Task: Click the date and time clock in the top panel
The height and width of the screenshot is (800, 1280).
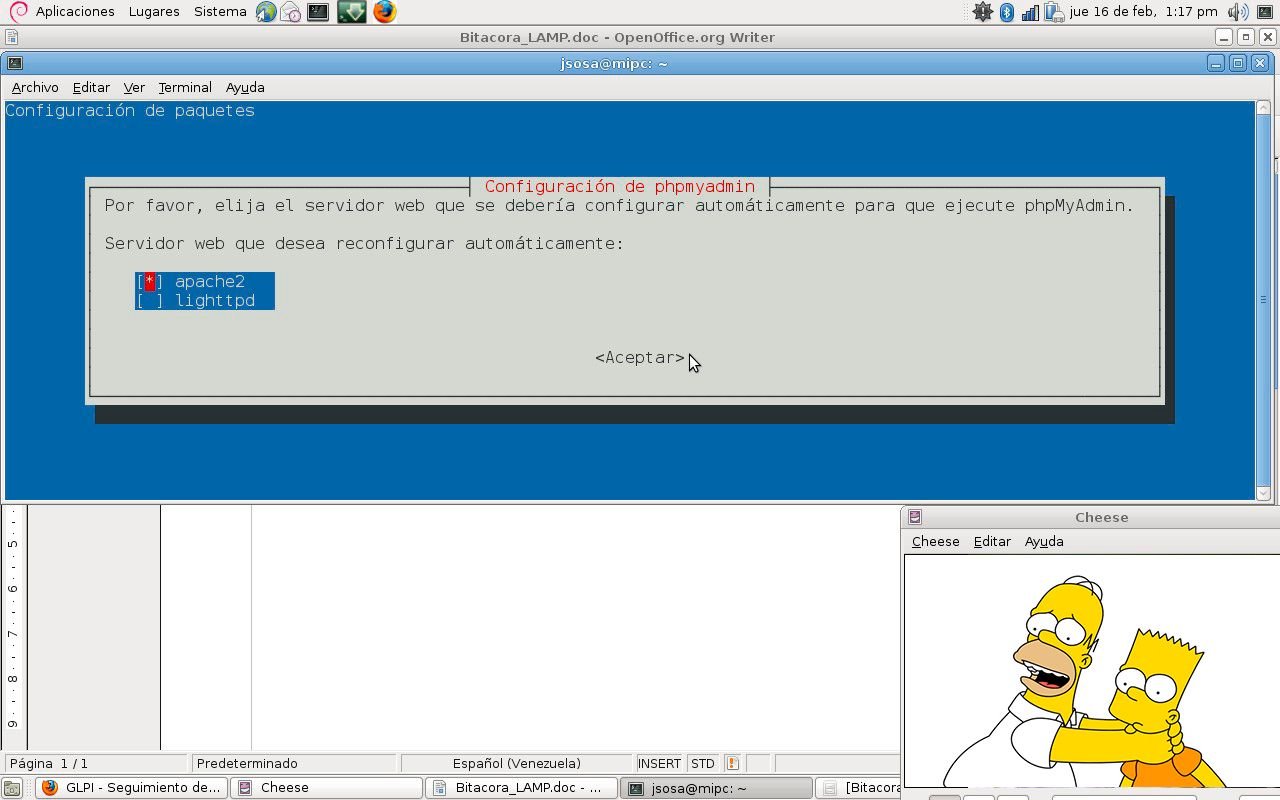Action: 1144,12
